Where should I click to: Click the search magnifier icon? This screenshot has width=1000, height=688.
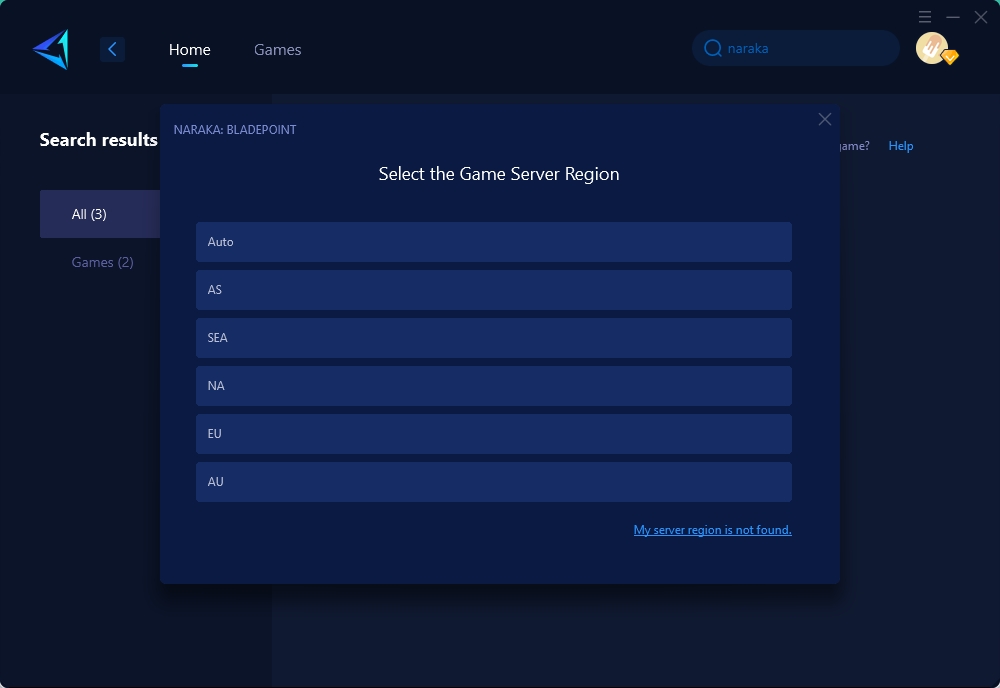[712, 48]
